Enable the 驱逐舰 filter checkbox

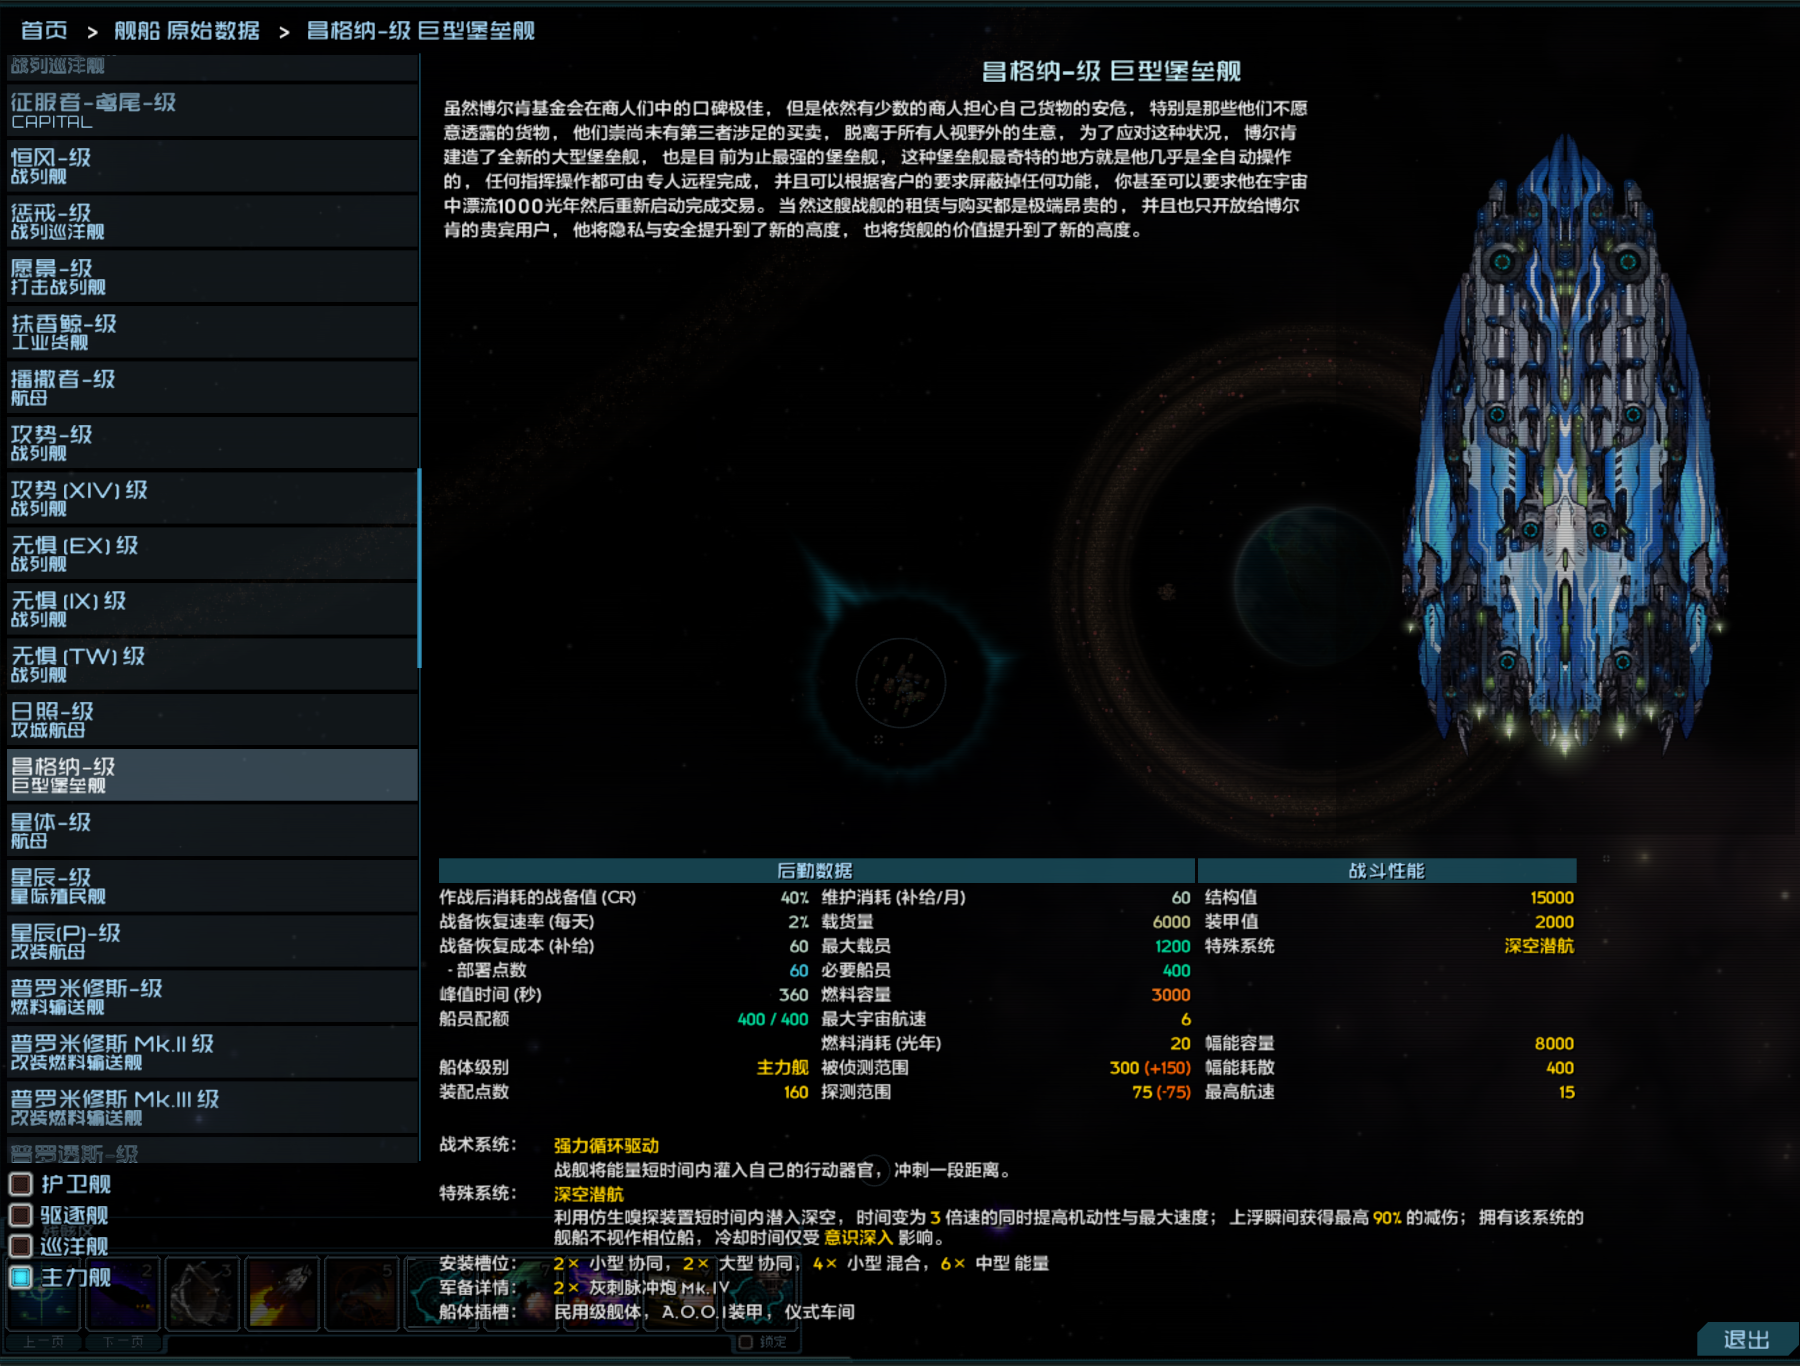[x=21, y=1216]
